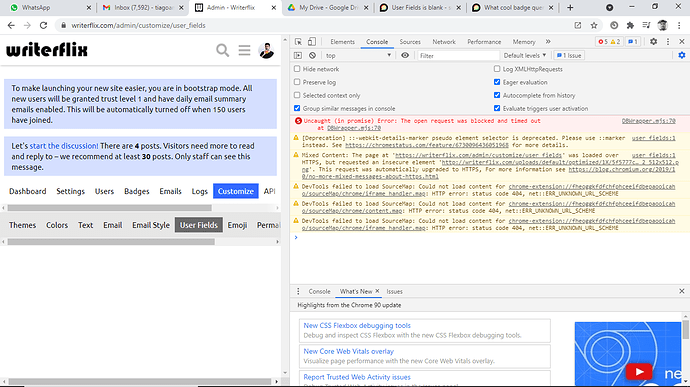
Task: Switch to the Sources tab
Action: click(410, 42)
